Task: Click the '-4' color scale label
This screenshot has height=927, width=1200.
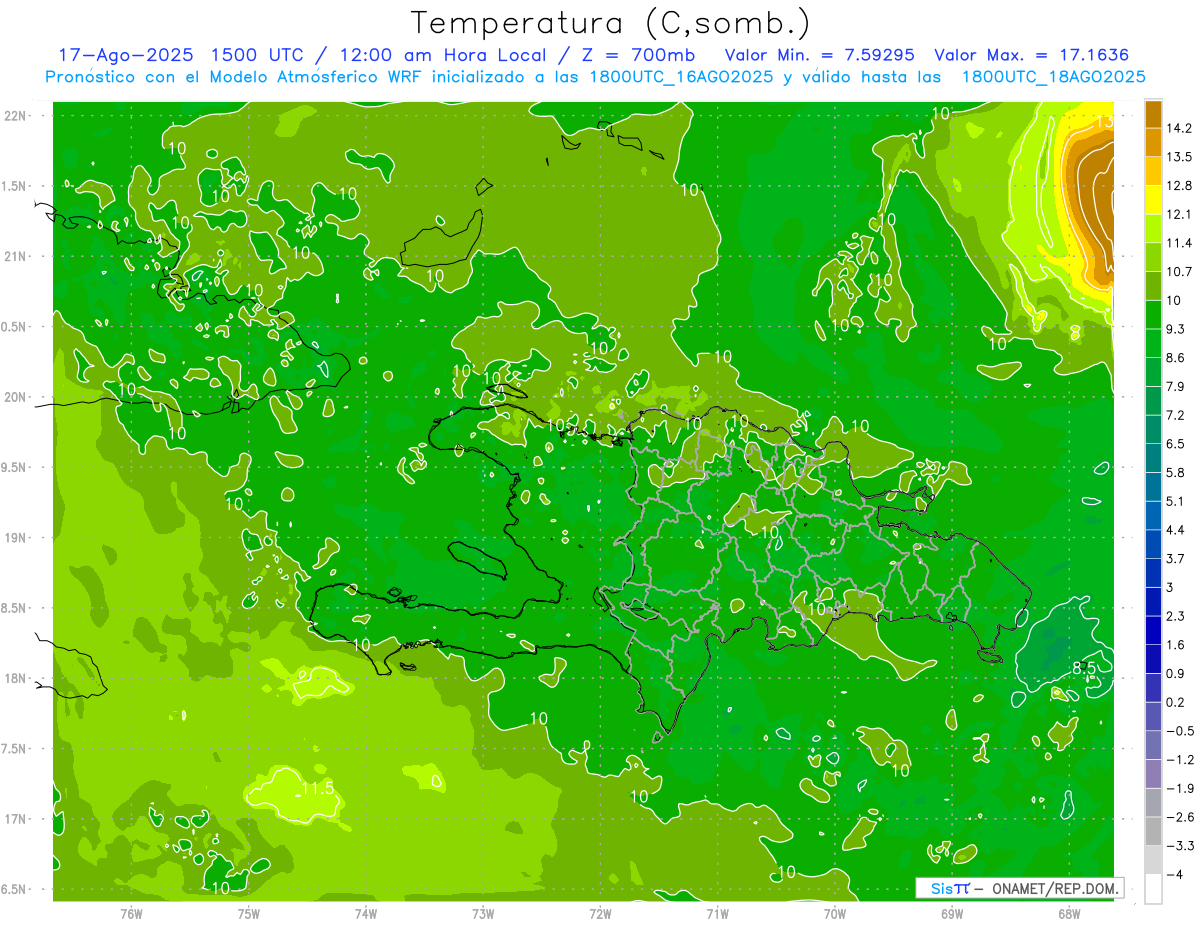Action: tap(1175, 874)
